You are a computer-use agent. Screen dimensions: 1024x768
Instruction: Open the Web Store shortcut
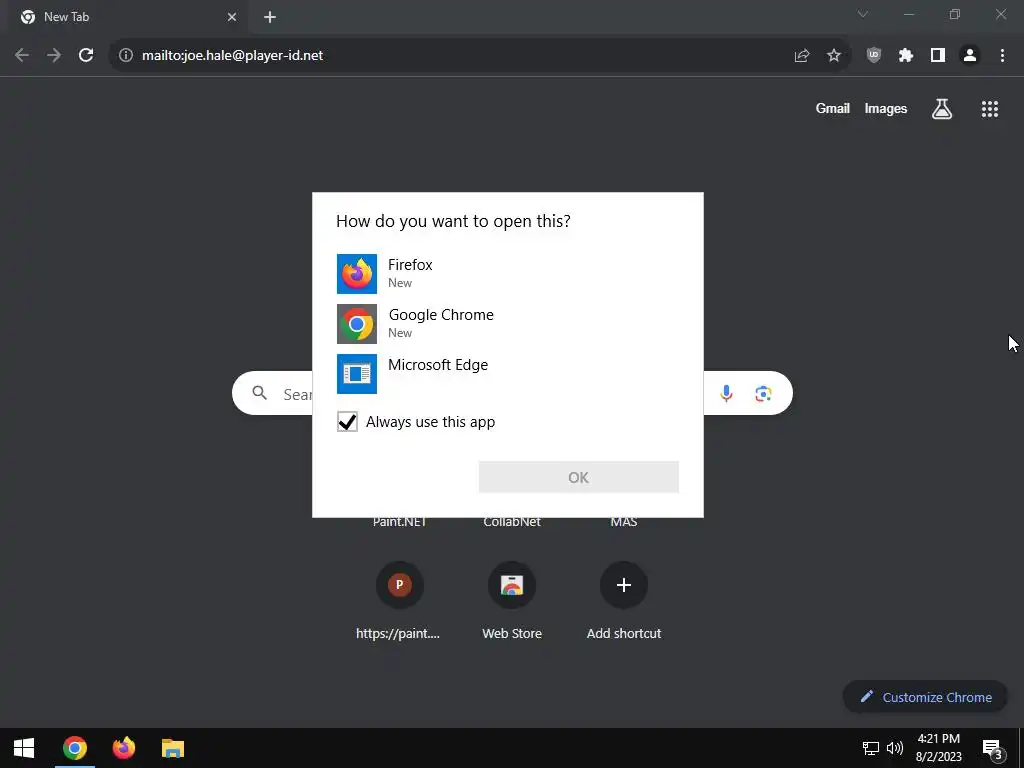512,601
